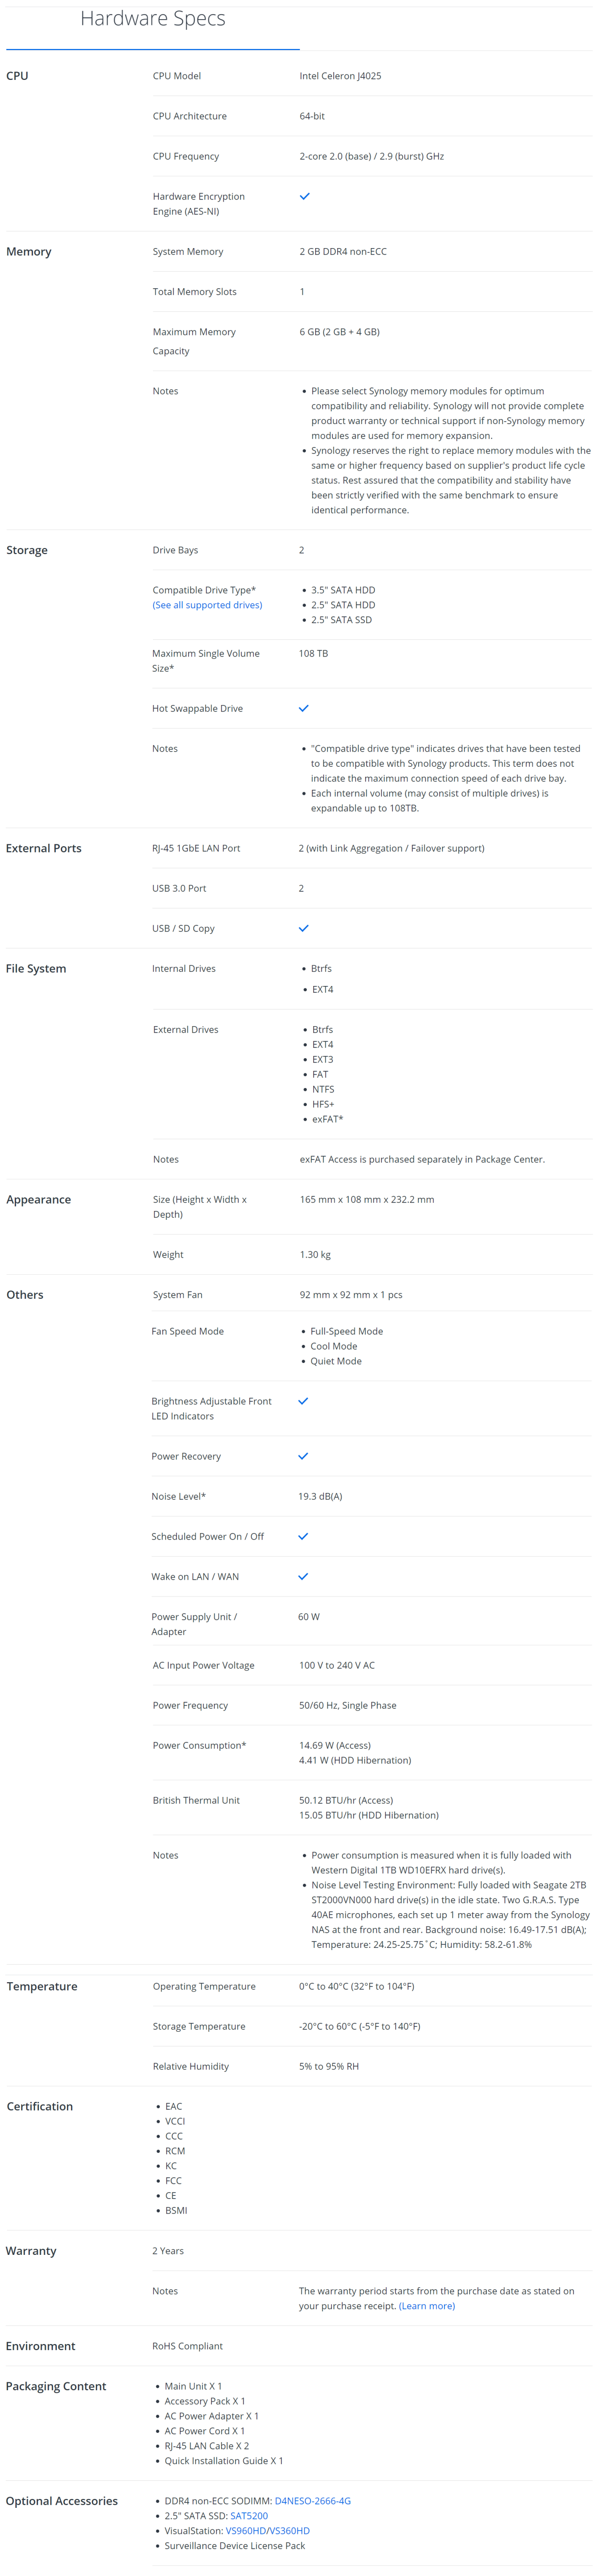Select the Hardware Specs tab heading

pos(153,18)
